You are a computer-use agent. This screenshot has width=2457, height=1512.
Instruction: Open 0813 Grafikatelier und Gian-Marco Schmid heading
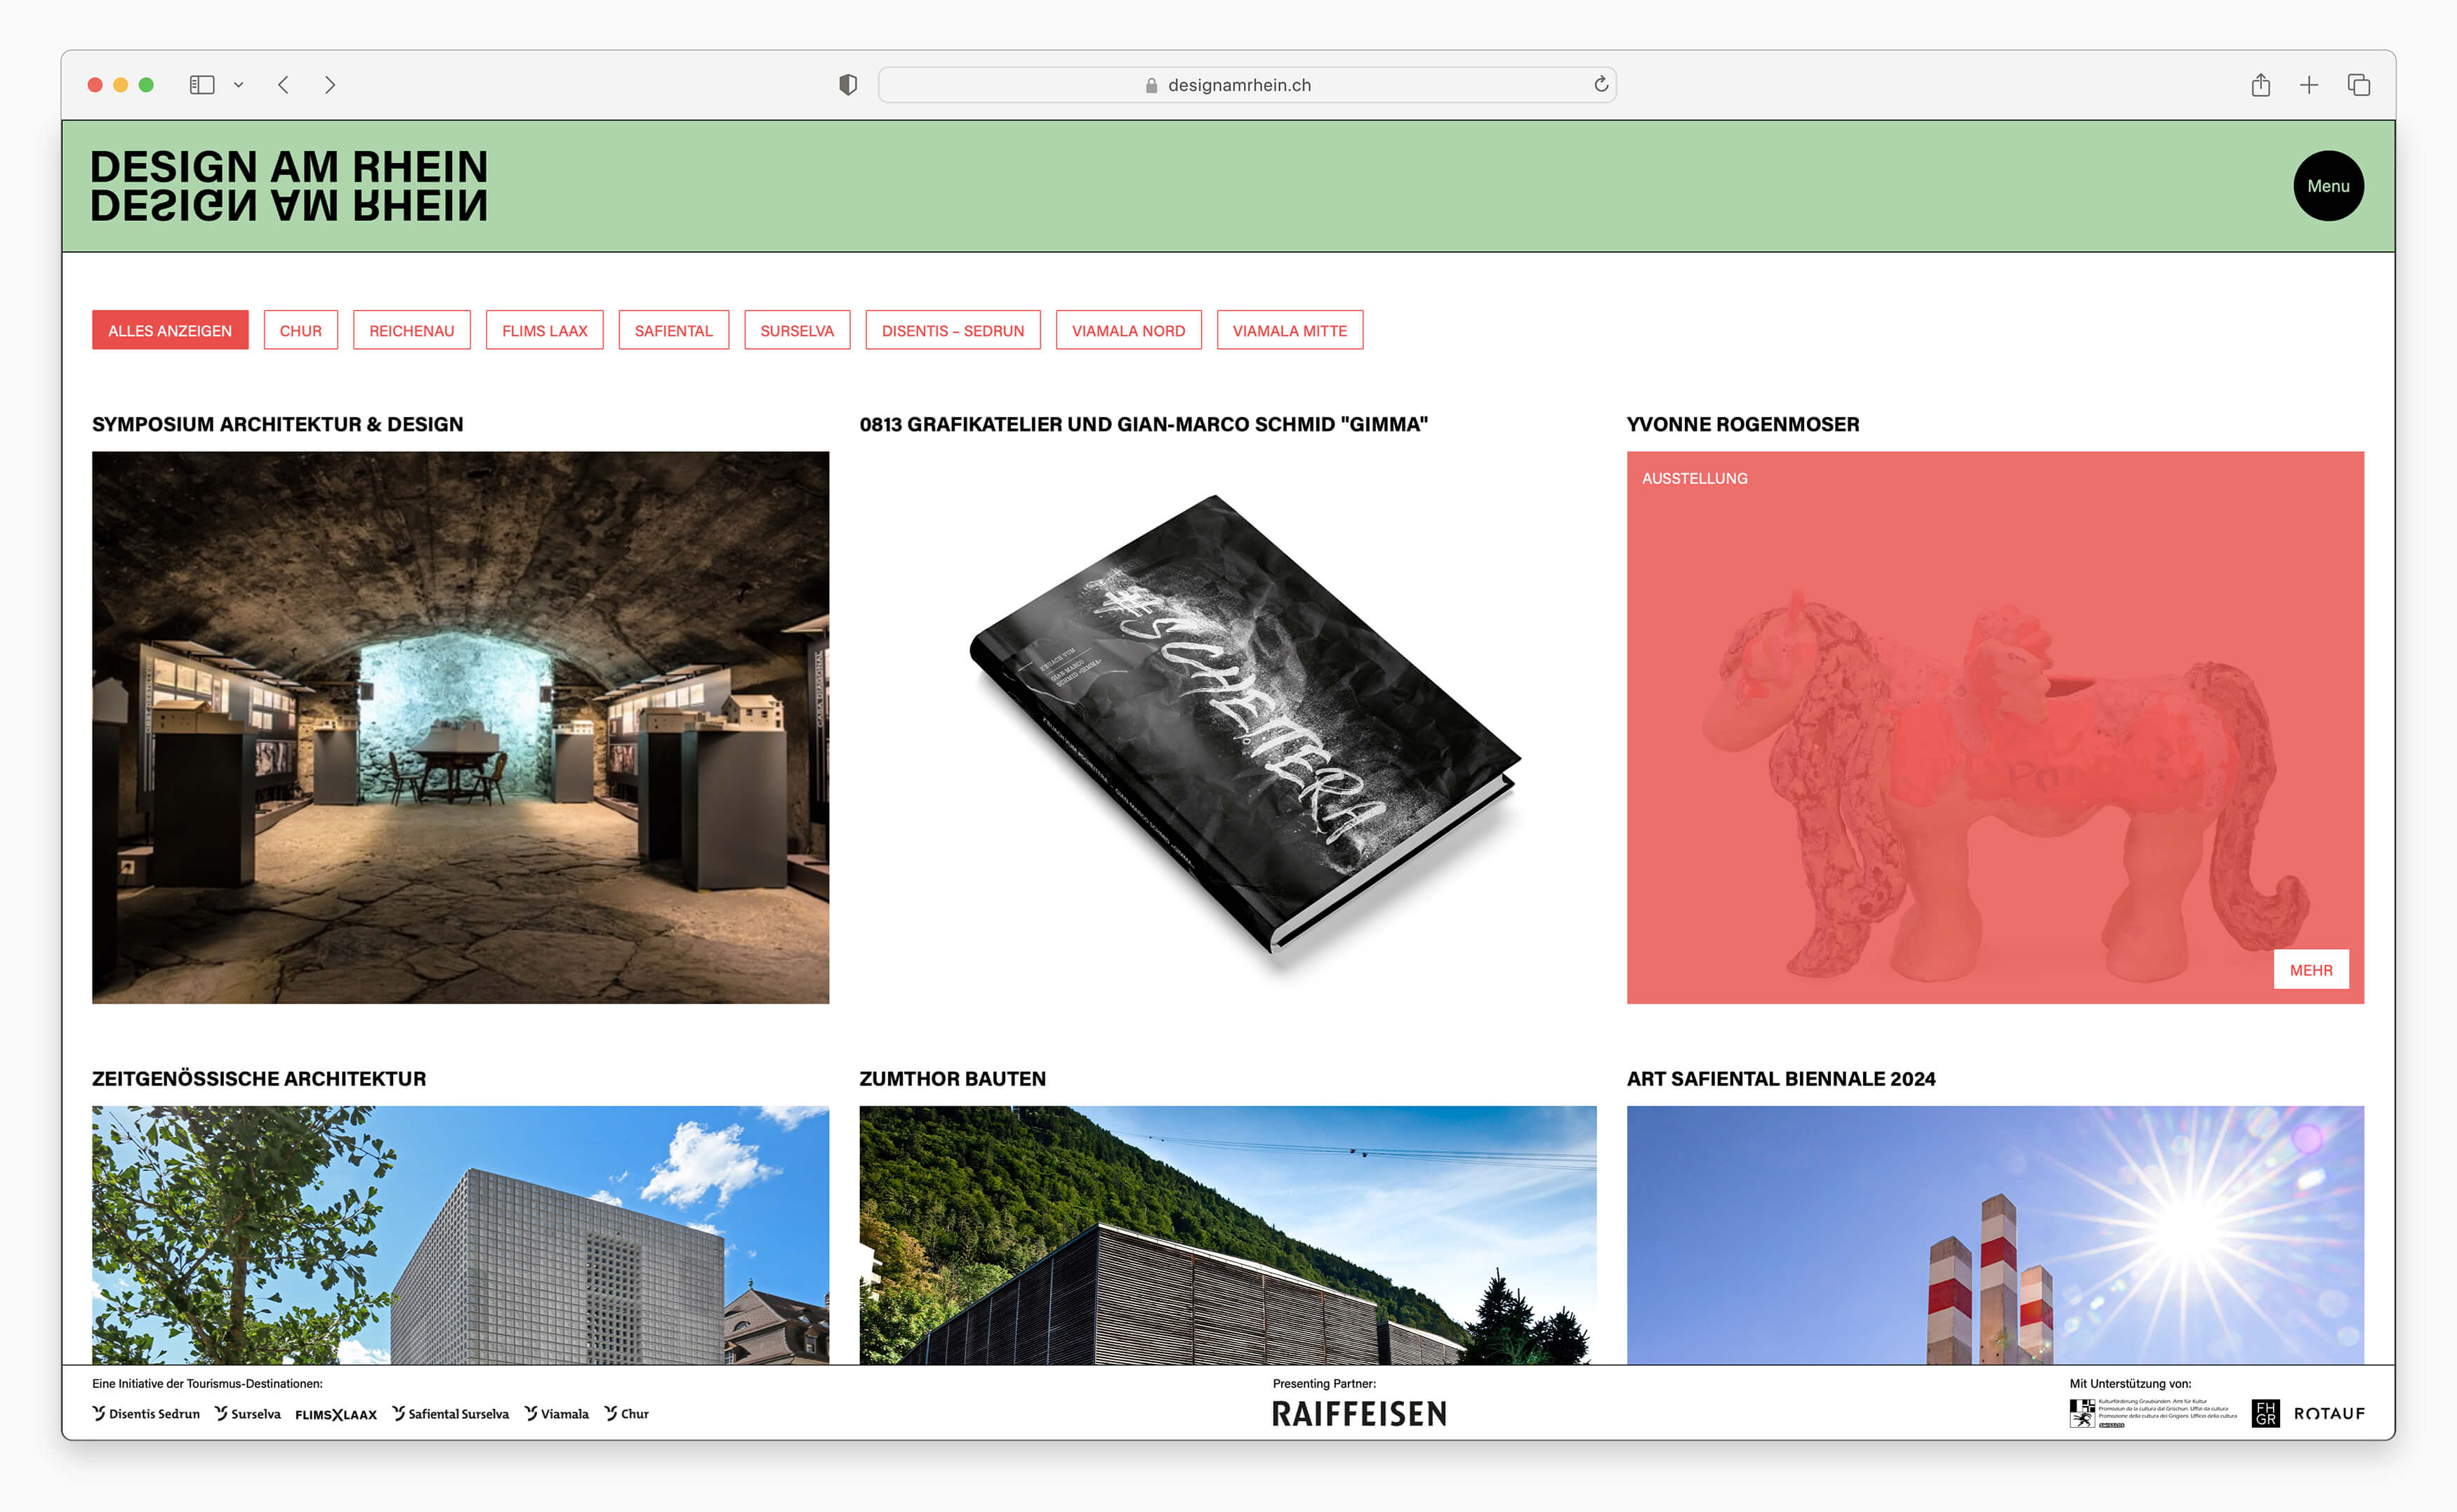(1144, 424)
